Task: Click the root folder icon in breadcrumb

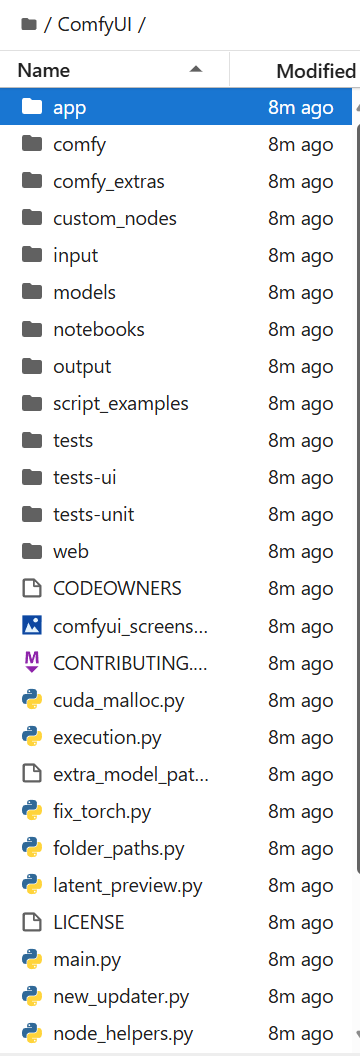Action: point(28,25)
